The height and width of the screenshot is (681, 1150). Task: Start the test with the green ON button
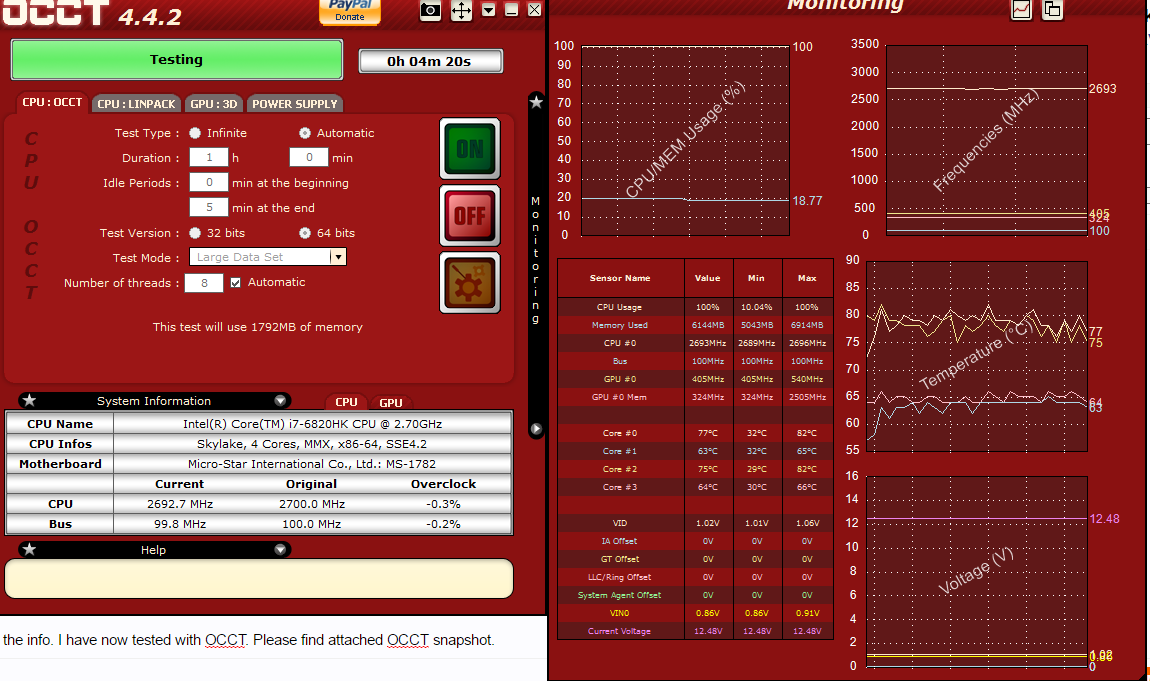coord(470,149)
